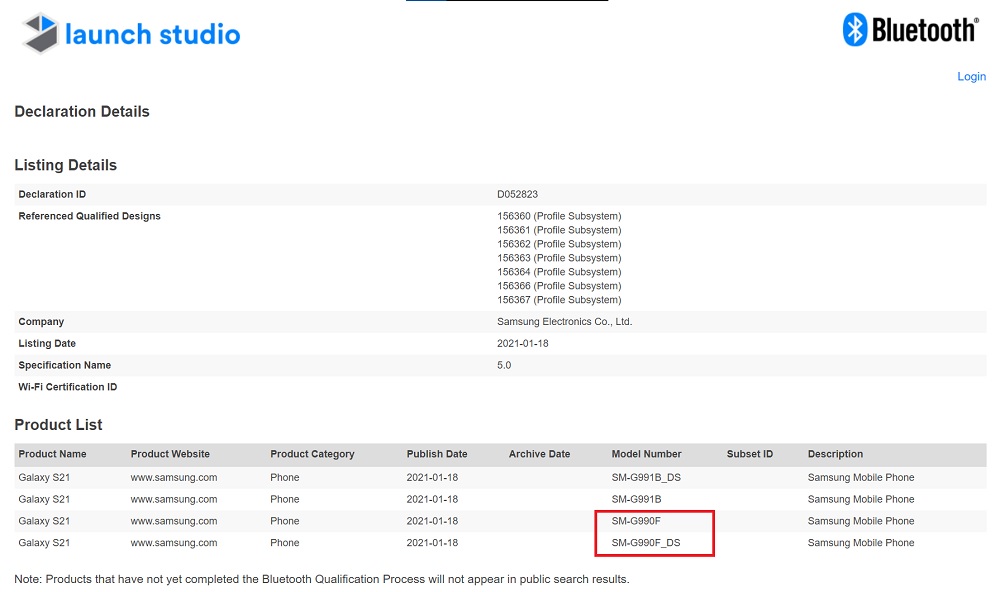Select publish date in the SM-G991B_DS row
1000x592 pixels.
point(432,478)
